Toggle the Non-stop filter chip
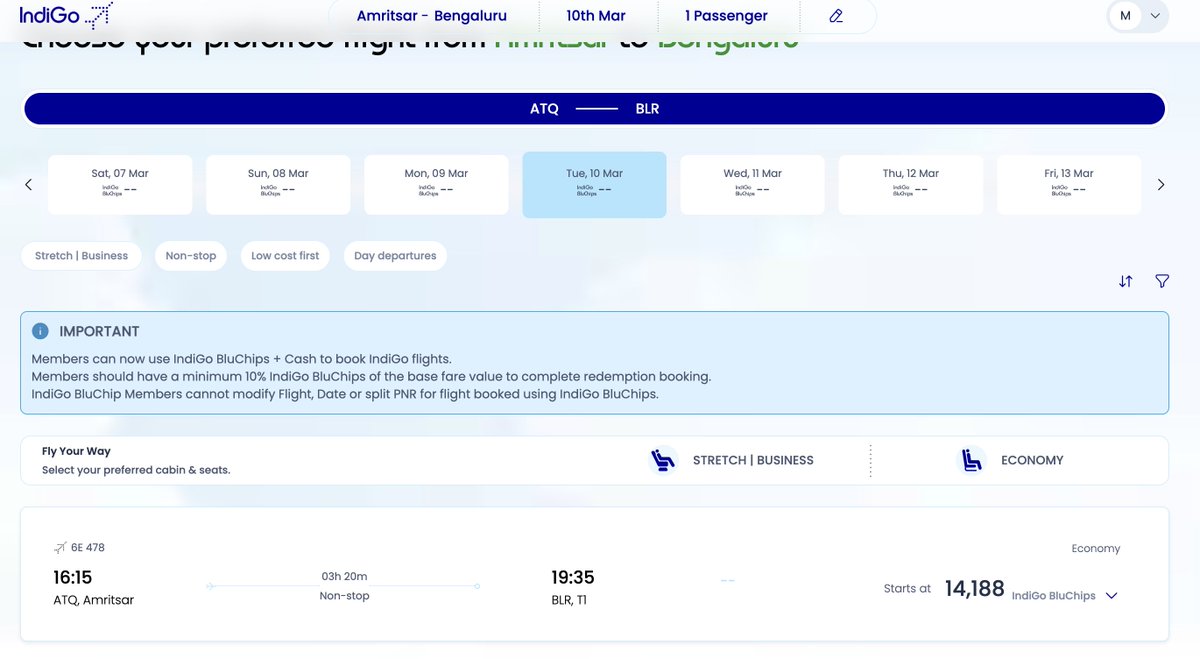Screen dimensions: 1200x659 [191, 256]
